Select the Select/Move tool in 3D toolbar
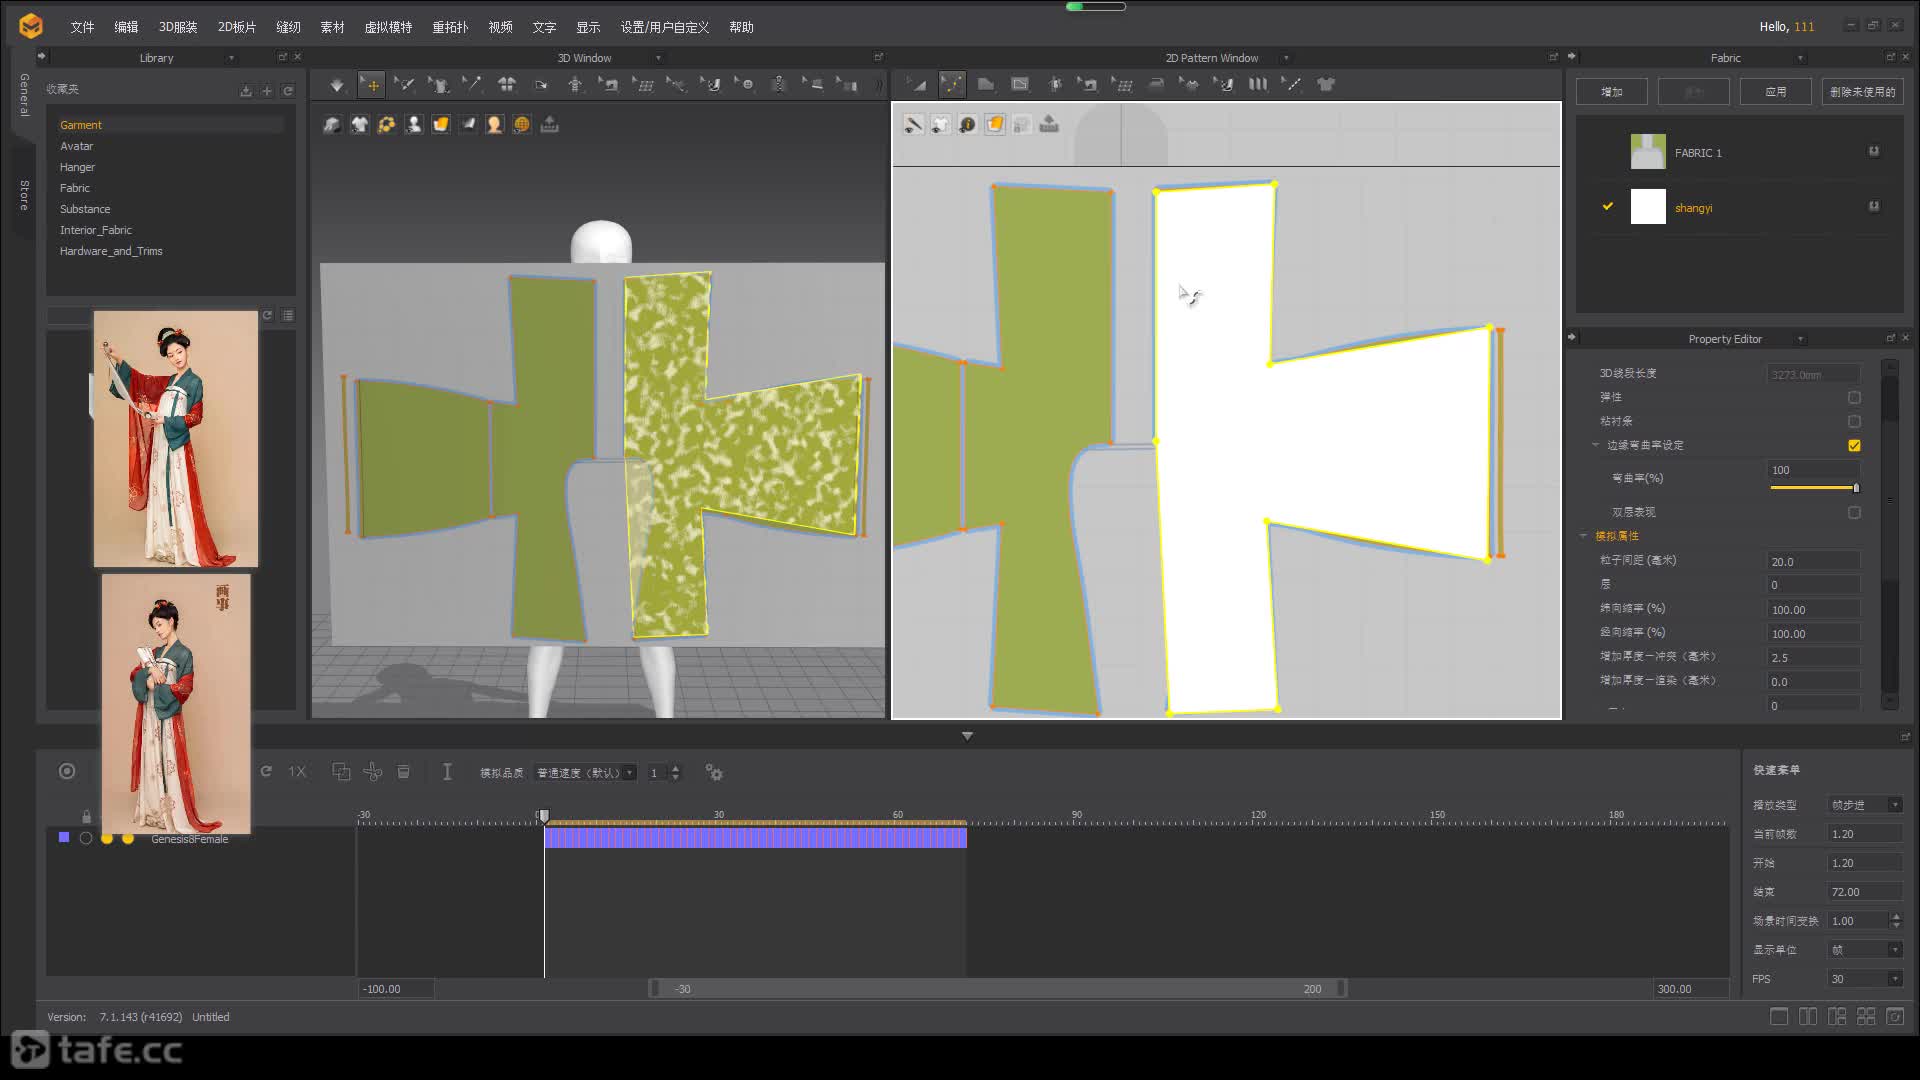Viewport: 1920px width, 1080px height. pos(371,85)
